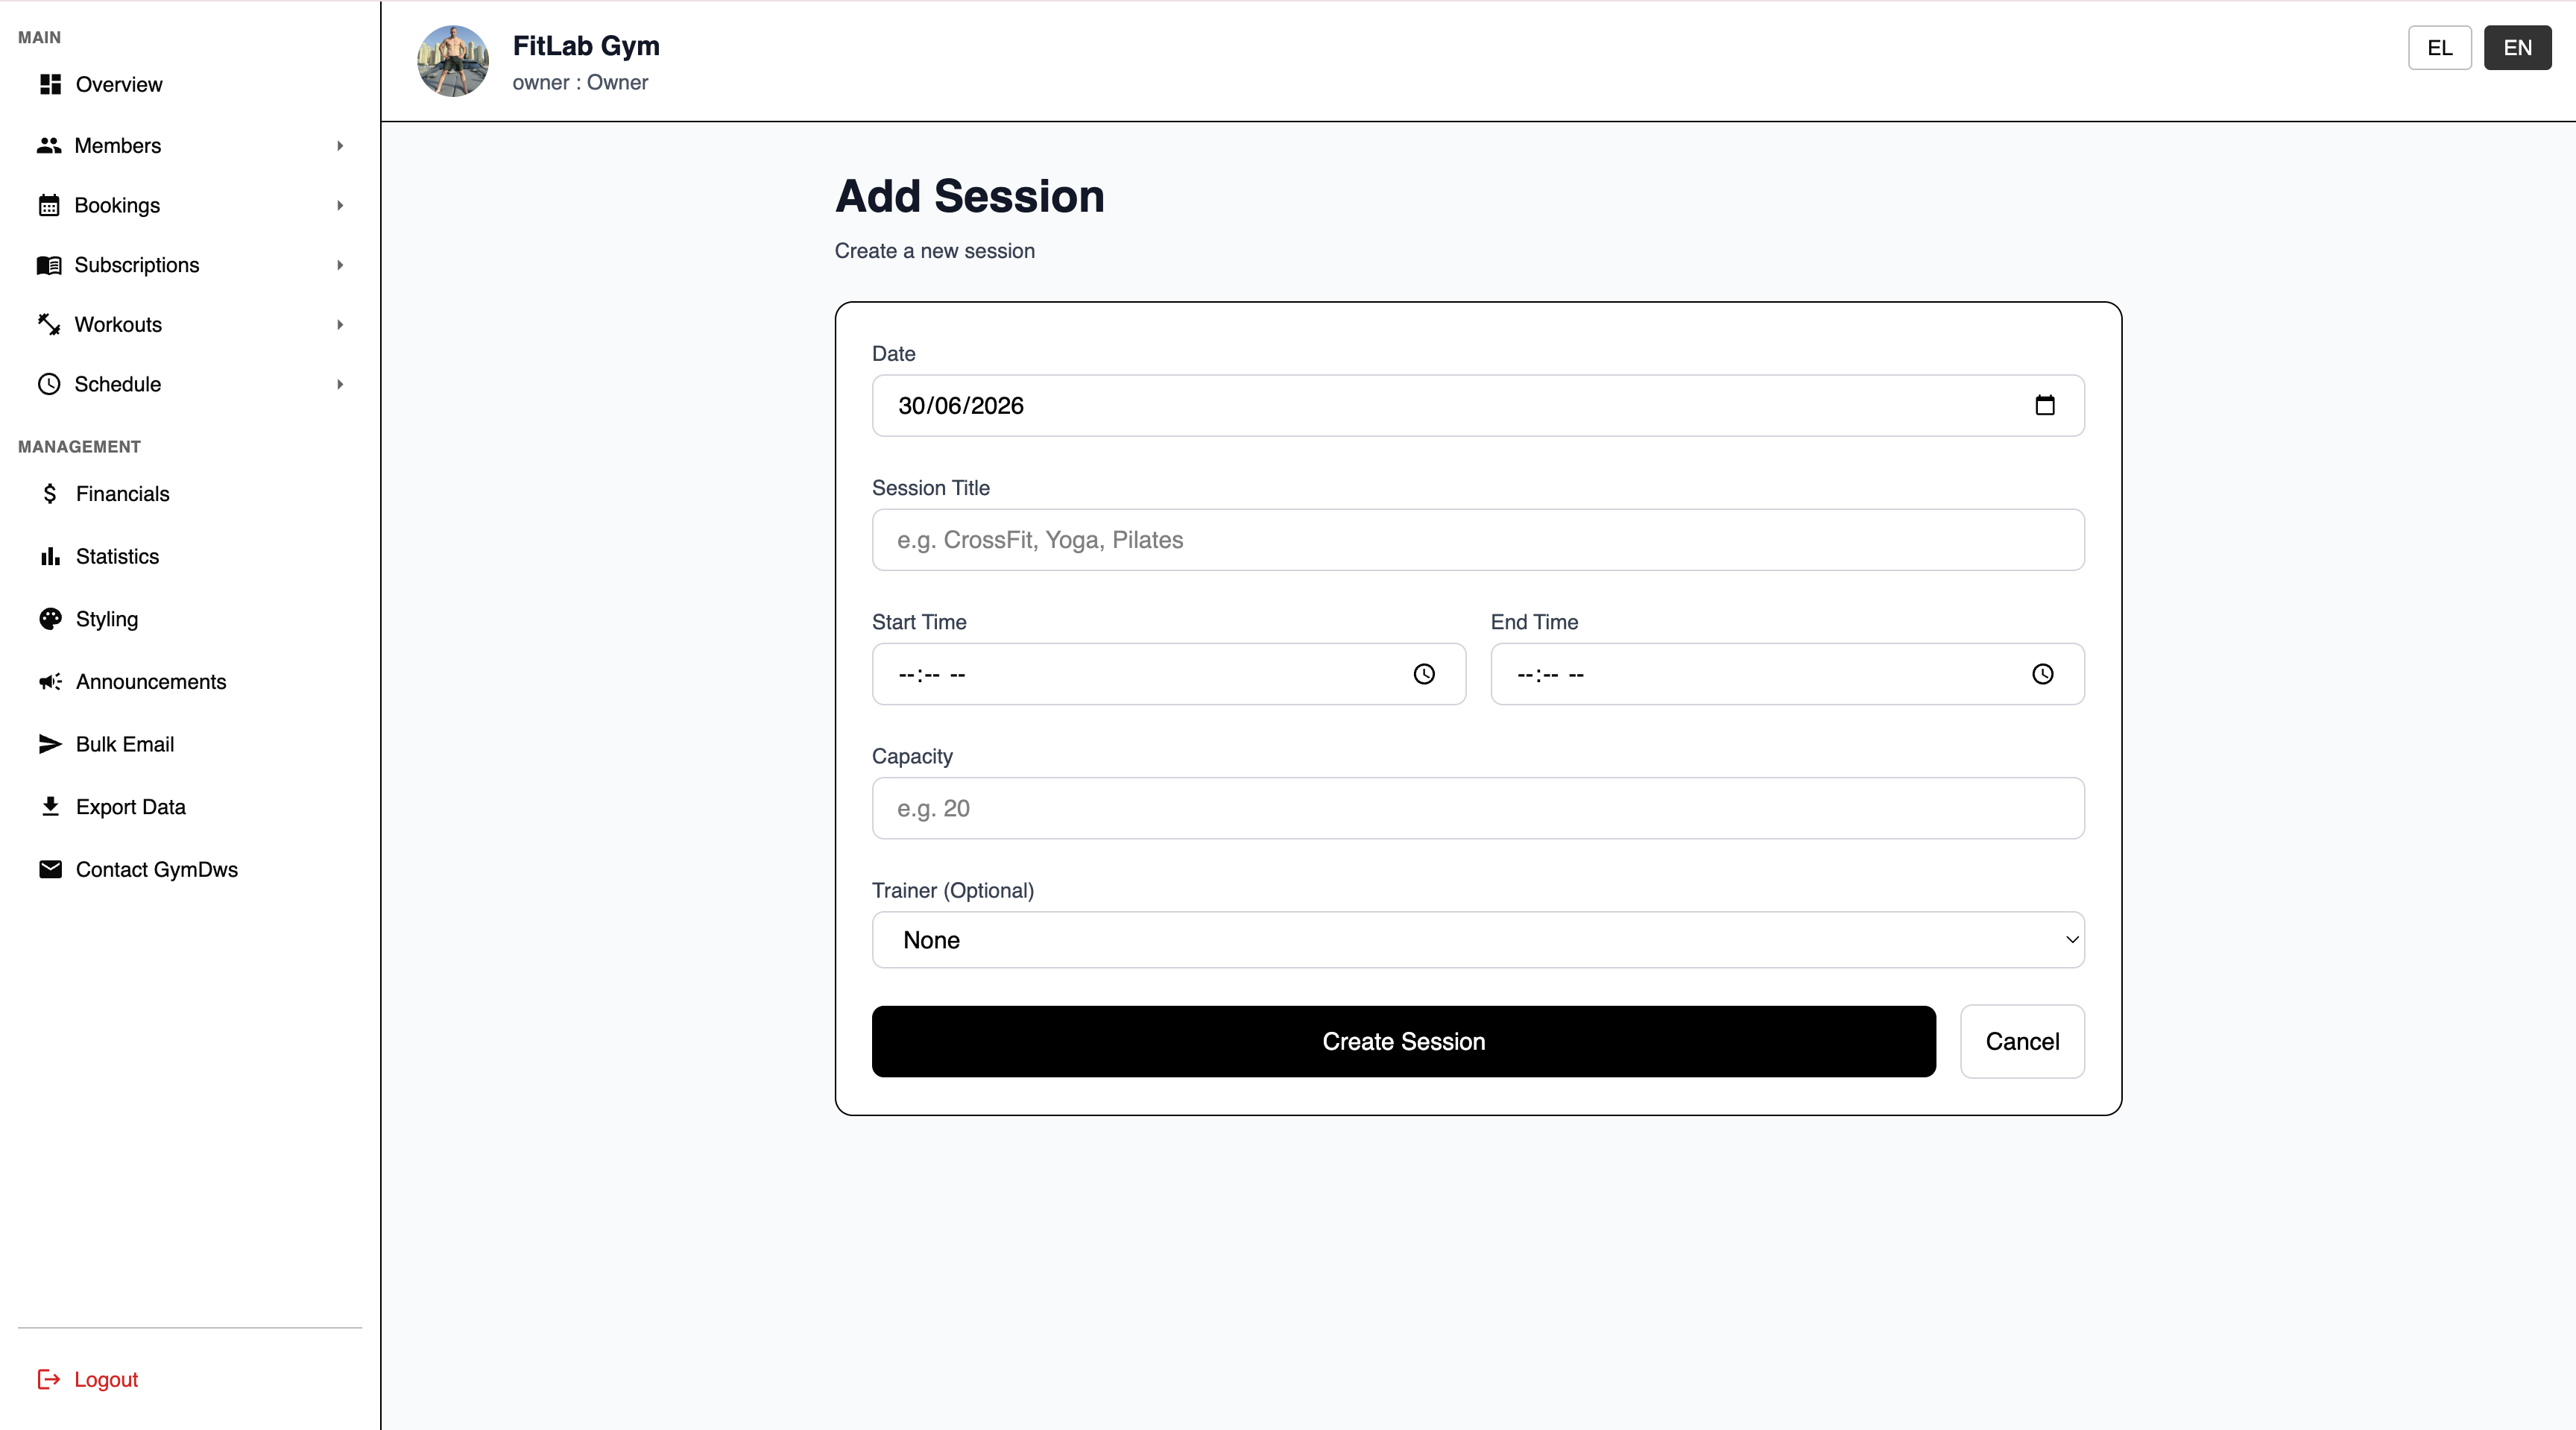Image resolution: width=2576 pixels, height=1430 pixels.
Task: Click the Bookings calendar icon
Action: point(49,205)
